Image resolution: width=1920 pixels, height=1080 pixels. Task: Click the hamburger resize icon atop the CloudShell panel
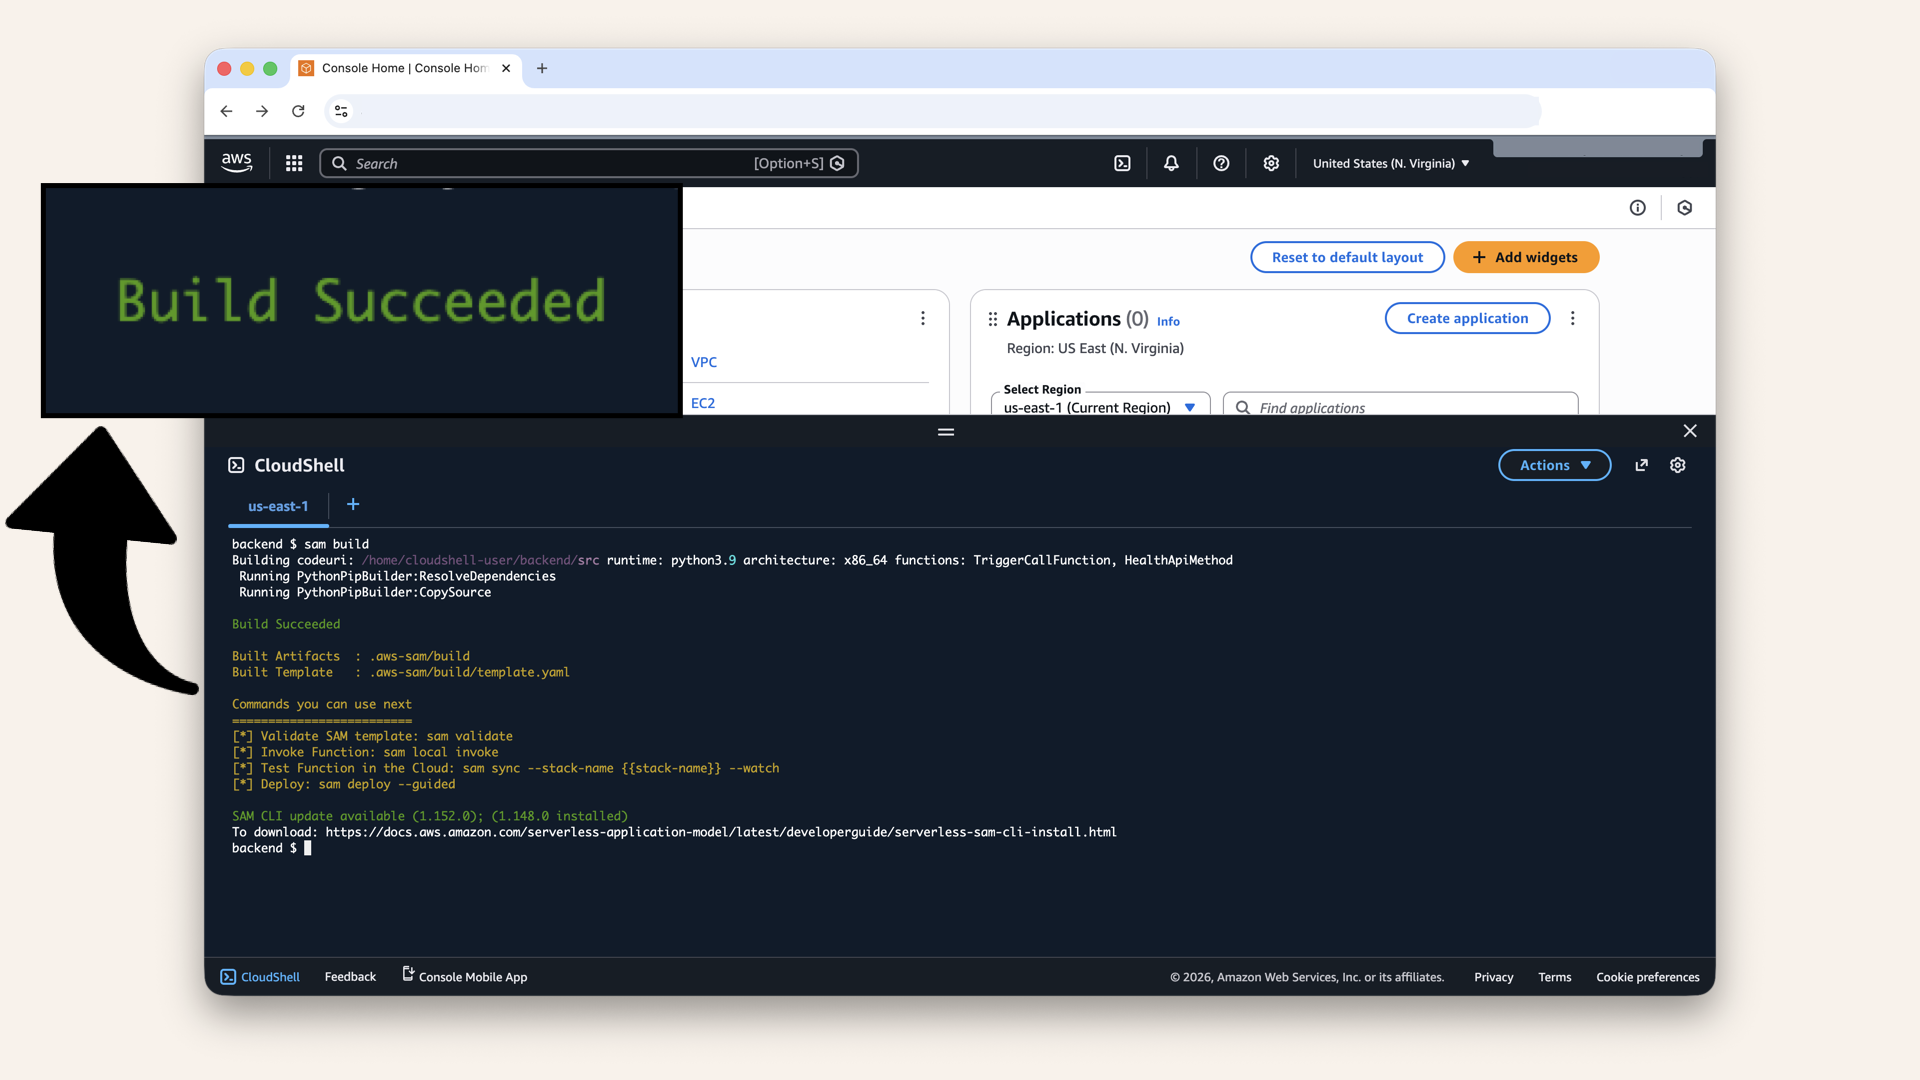tap(945, 432)
